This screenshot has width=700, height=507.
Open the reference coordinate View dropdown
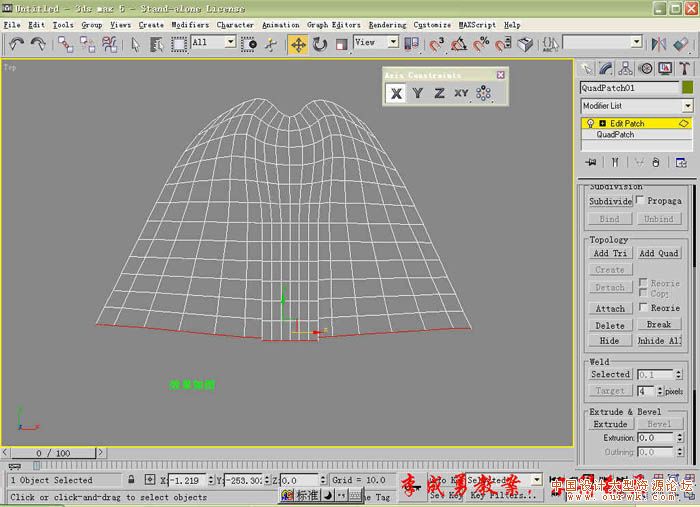[393, 42]
